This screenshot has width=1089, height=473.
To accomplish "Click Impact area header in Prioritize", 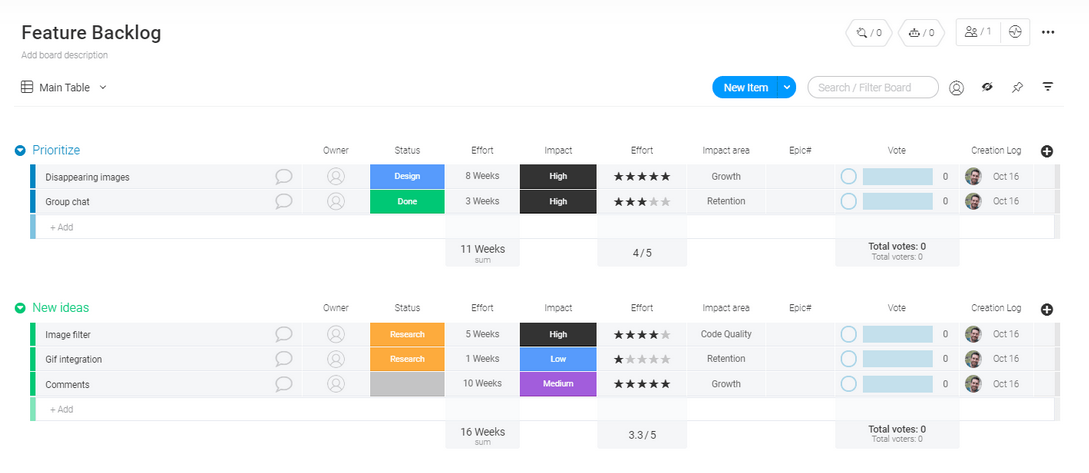I will (x=726, y=150).
